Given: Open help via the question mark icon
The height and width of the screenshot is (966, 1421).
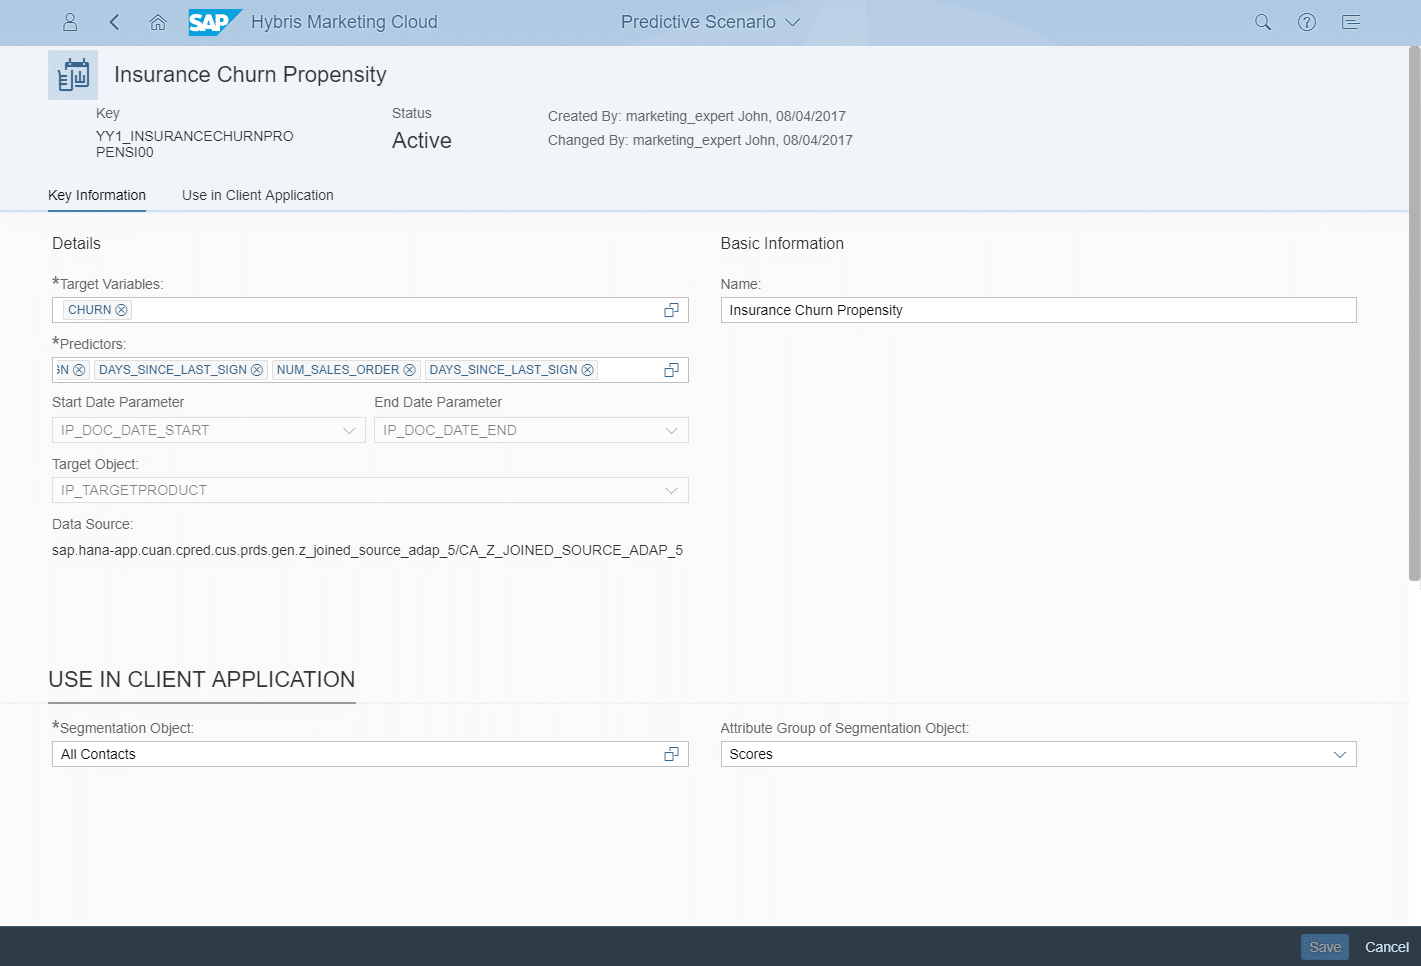Looking at the screenshot, I should click(1307, 22).
